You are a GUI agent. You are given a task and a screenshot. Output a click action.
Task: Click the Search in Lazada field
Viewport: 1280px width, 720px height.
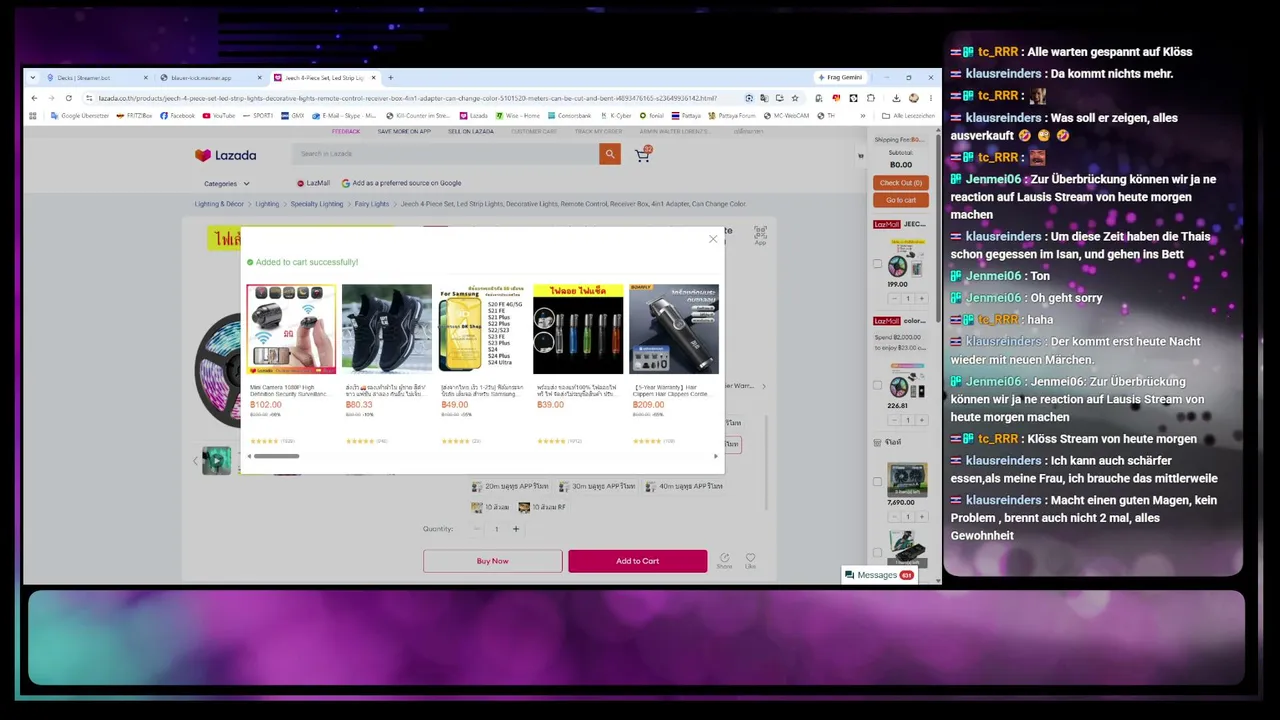446,153
